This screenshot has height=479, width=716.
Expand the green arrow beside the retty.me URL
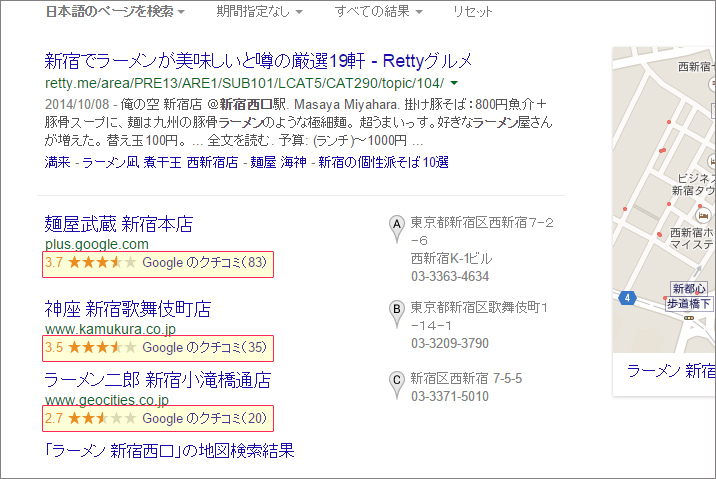tap(454, 83)
